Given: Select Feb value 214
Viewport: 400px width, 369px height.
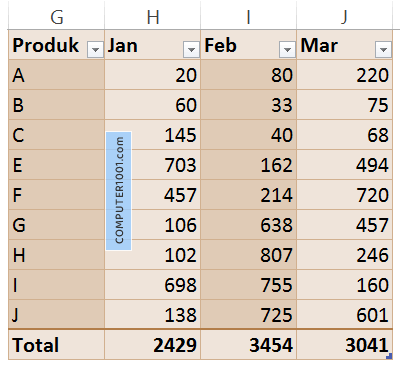Looking at the screenshot, I should [249, 195].
